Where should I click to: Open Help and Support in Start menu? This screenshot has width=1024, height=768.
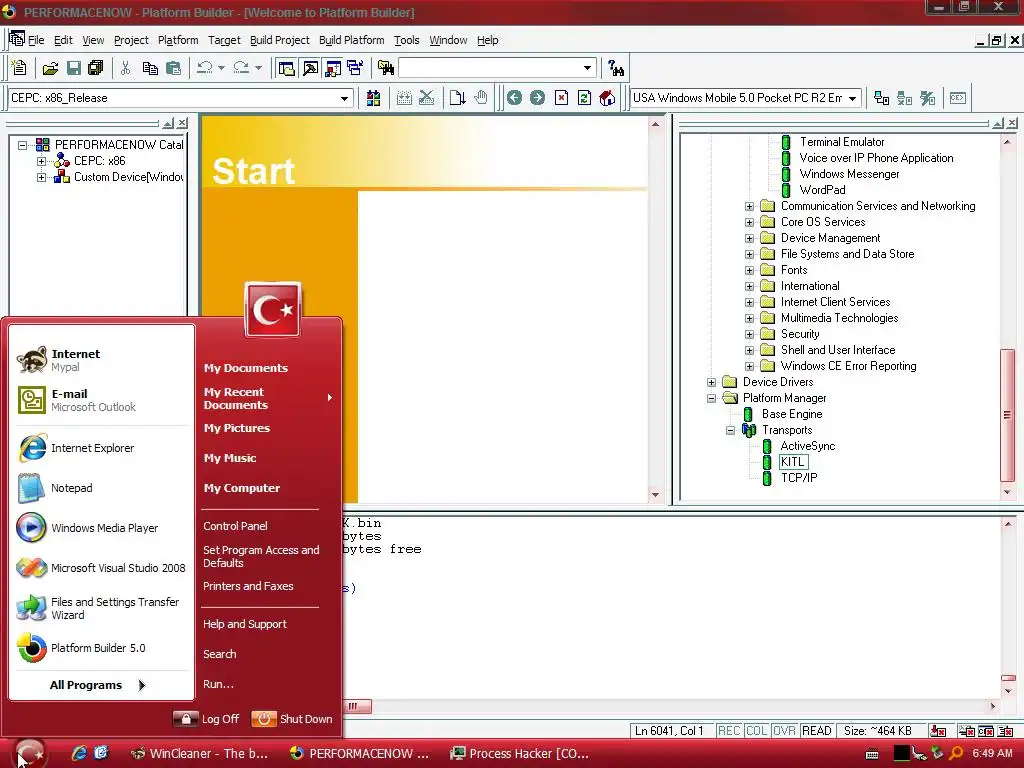244,624
